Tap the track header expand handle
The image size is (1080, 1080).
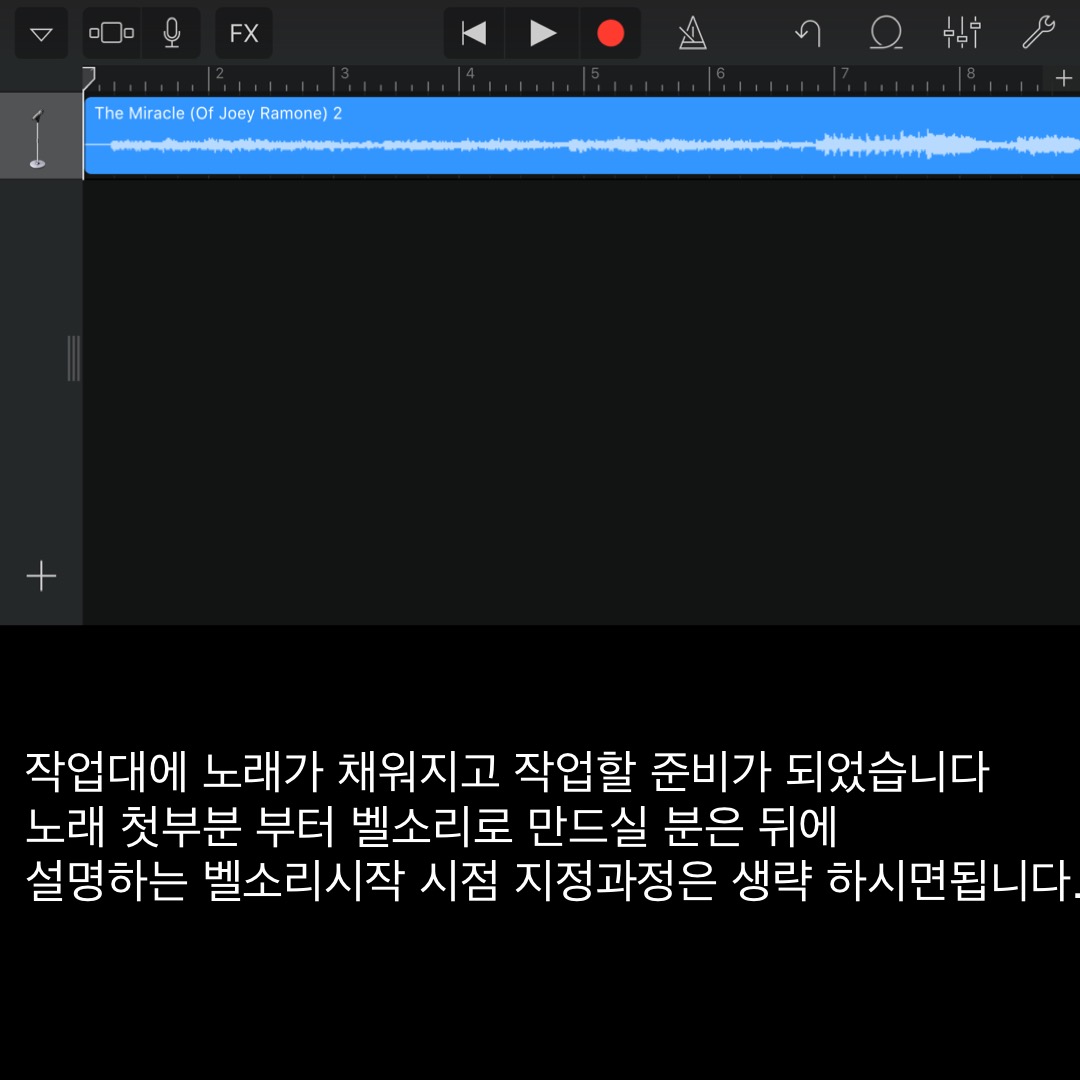[73, 358]
